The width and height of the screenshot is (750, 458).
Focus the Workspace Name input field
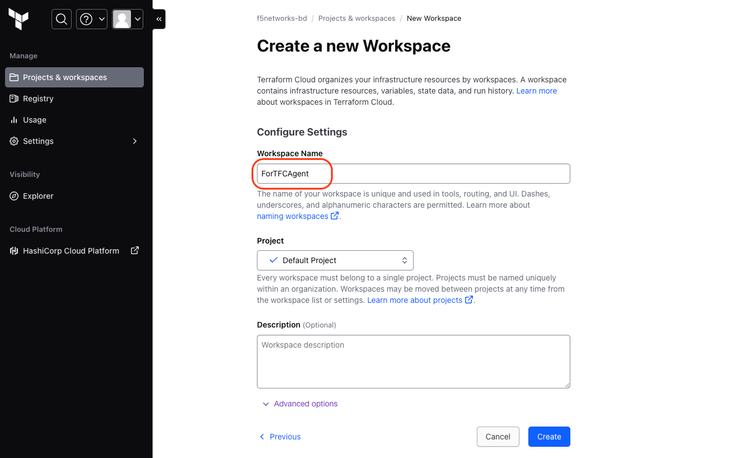coord(413,174)
